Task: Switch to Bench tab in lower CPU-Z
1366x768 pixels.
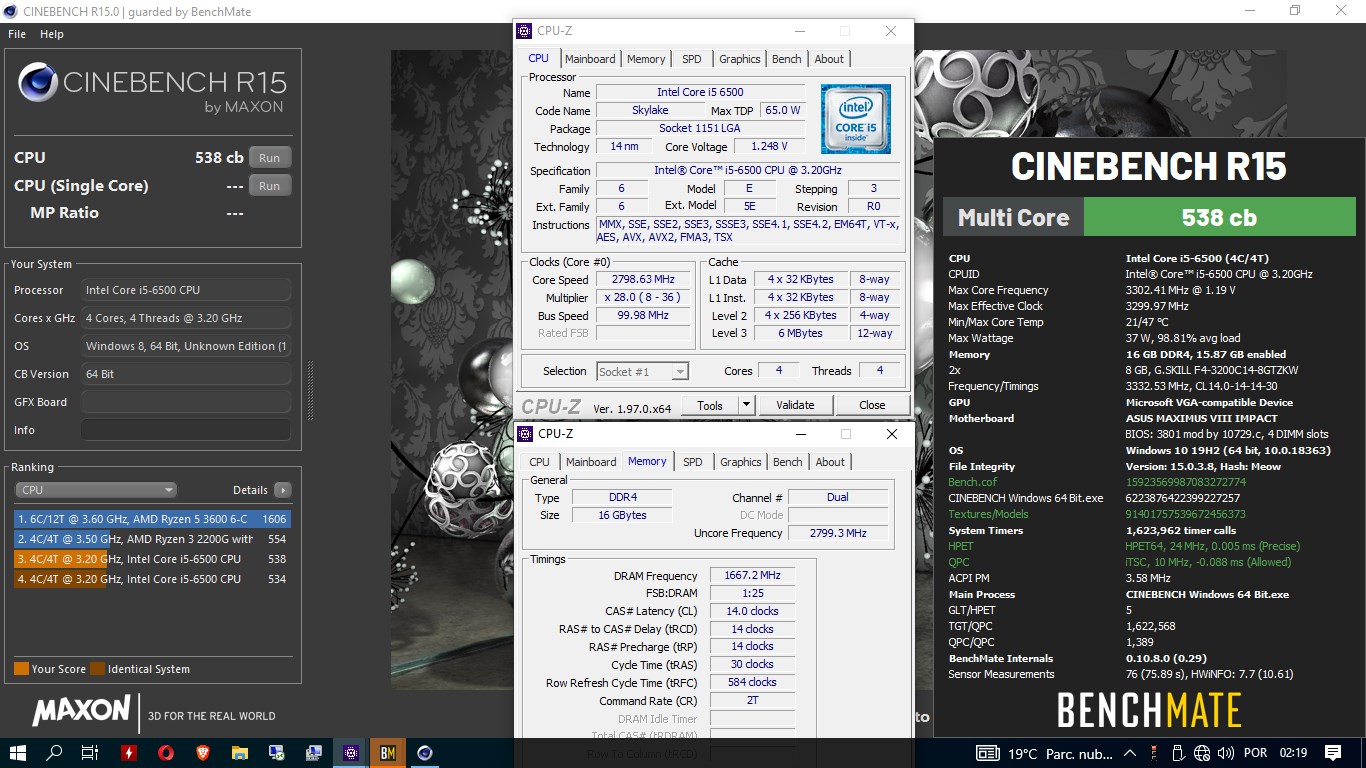Action: [x=788, y=462]
